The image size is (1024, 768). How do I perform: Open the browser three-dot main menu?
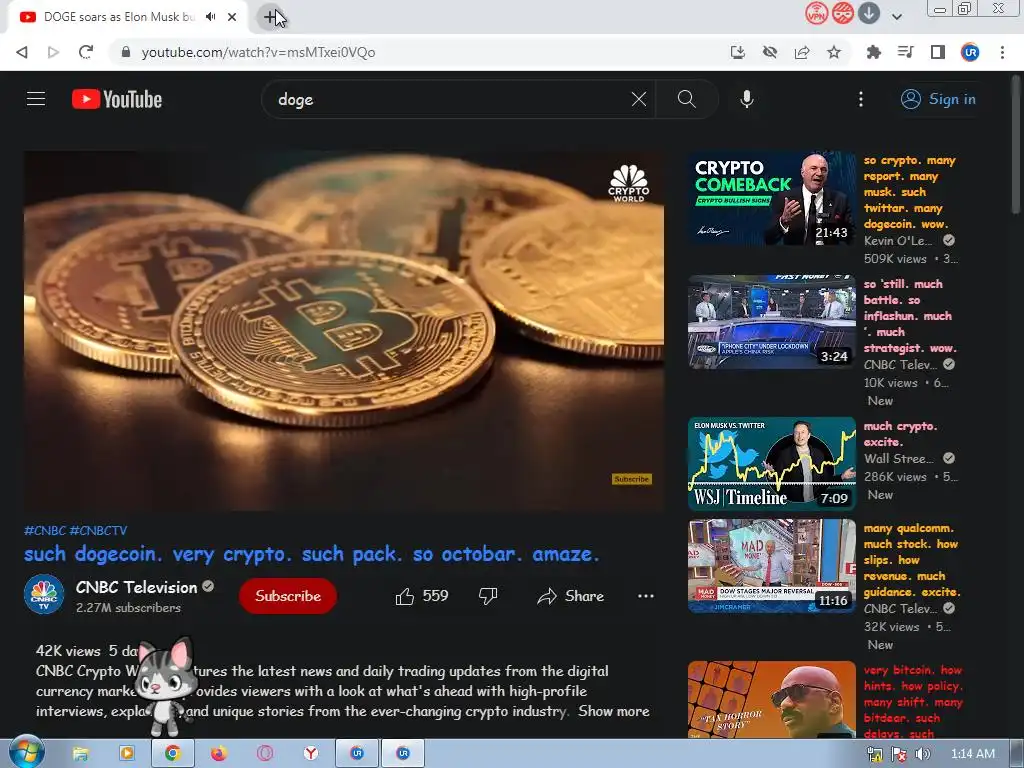[1002, 52]
